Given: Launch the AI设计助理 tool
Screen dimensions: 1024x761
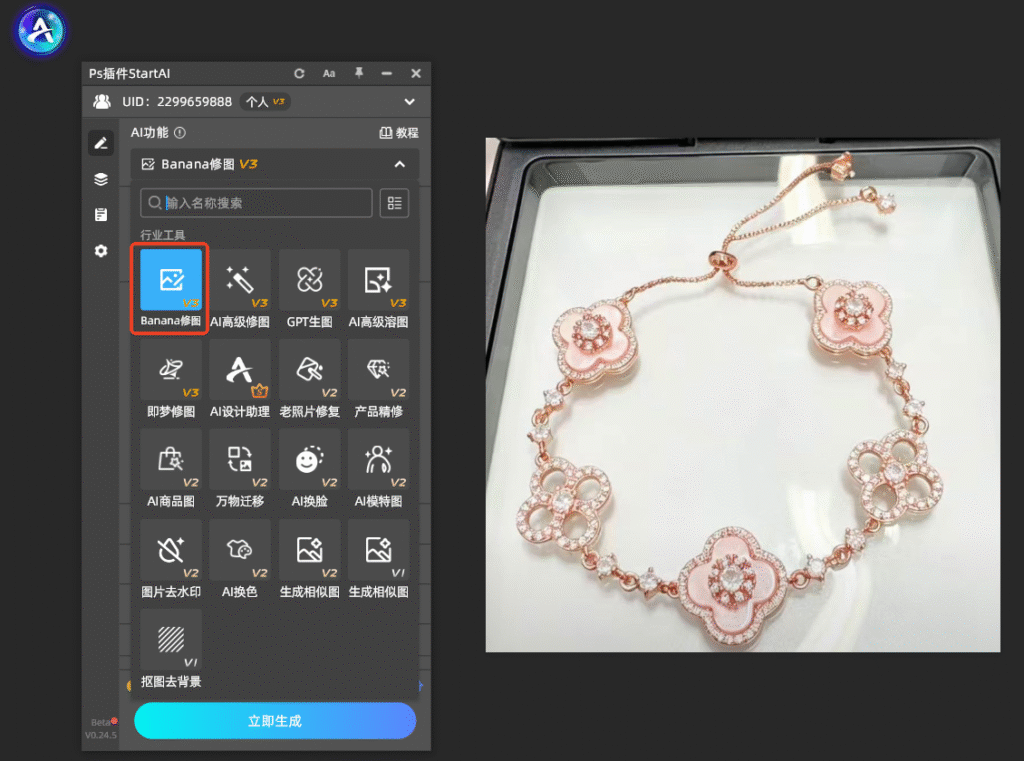Looking at the screenshot, I should (240, 378).
